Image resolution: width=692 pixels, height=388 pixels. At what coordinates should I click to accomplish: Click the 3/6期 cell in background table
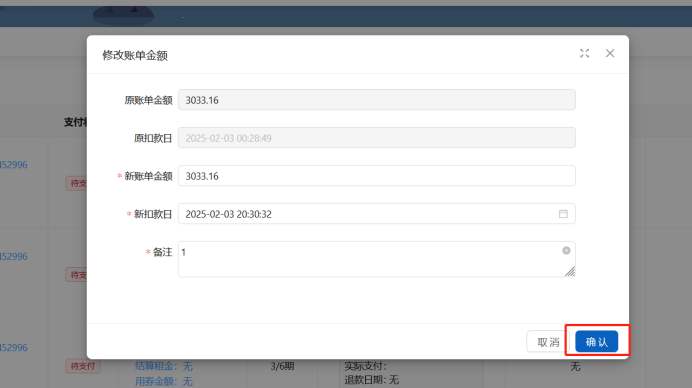(x=282, y=366)
